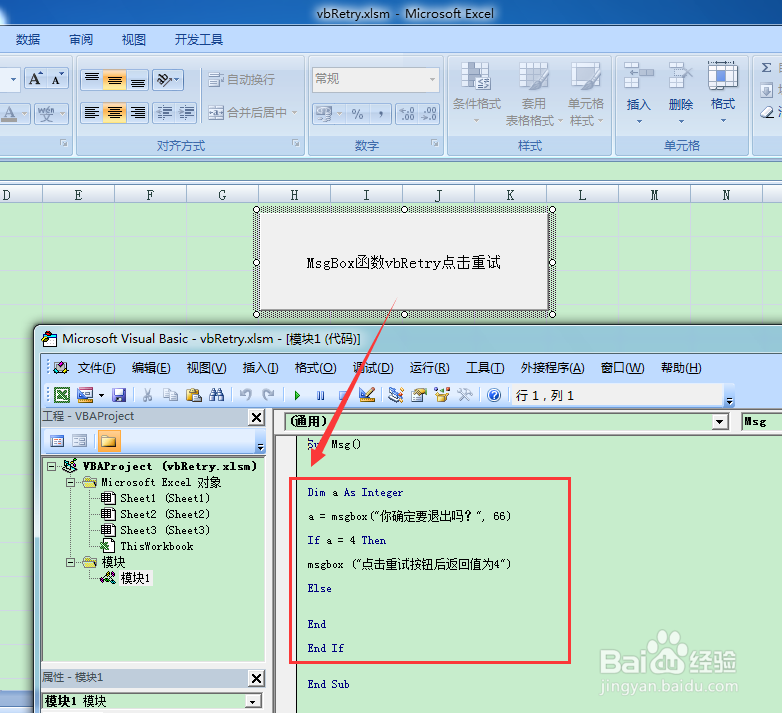Screen dimensions: 782x713
Task: Open 条件格式 conditional formatting
Action: (476, 94)
